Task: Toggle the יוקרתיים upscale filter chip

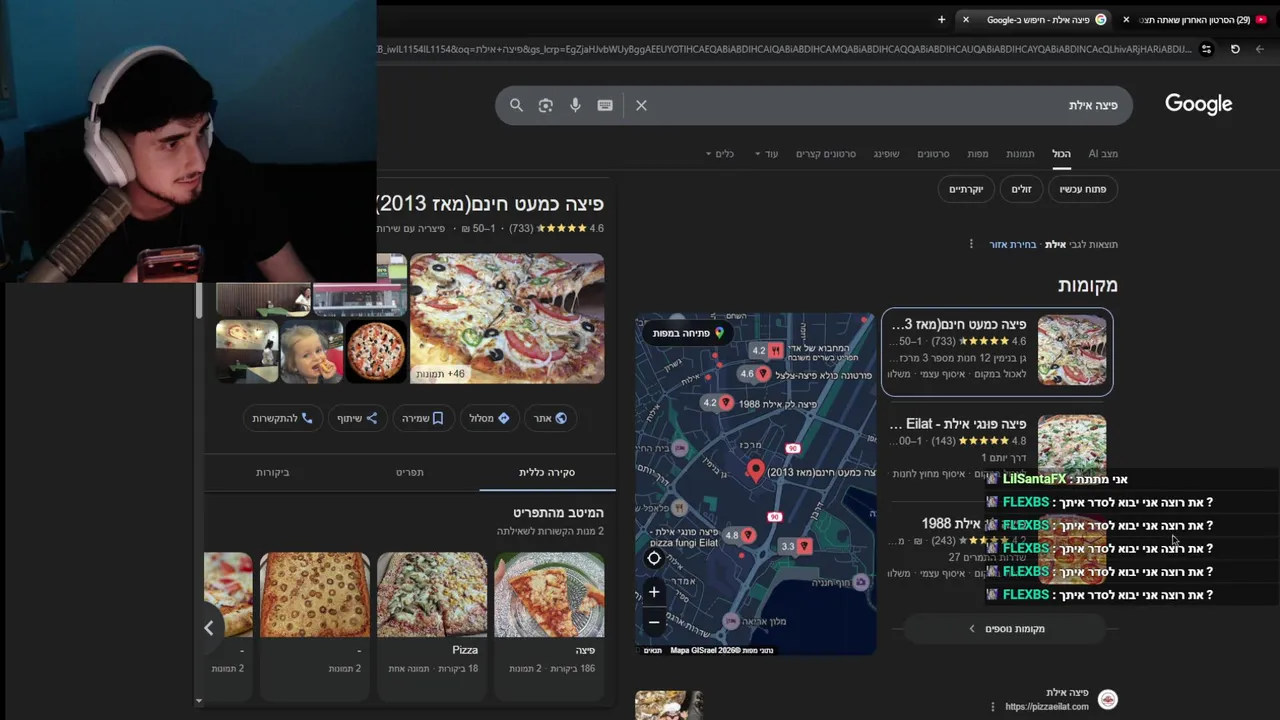Action: pos(966,189)
